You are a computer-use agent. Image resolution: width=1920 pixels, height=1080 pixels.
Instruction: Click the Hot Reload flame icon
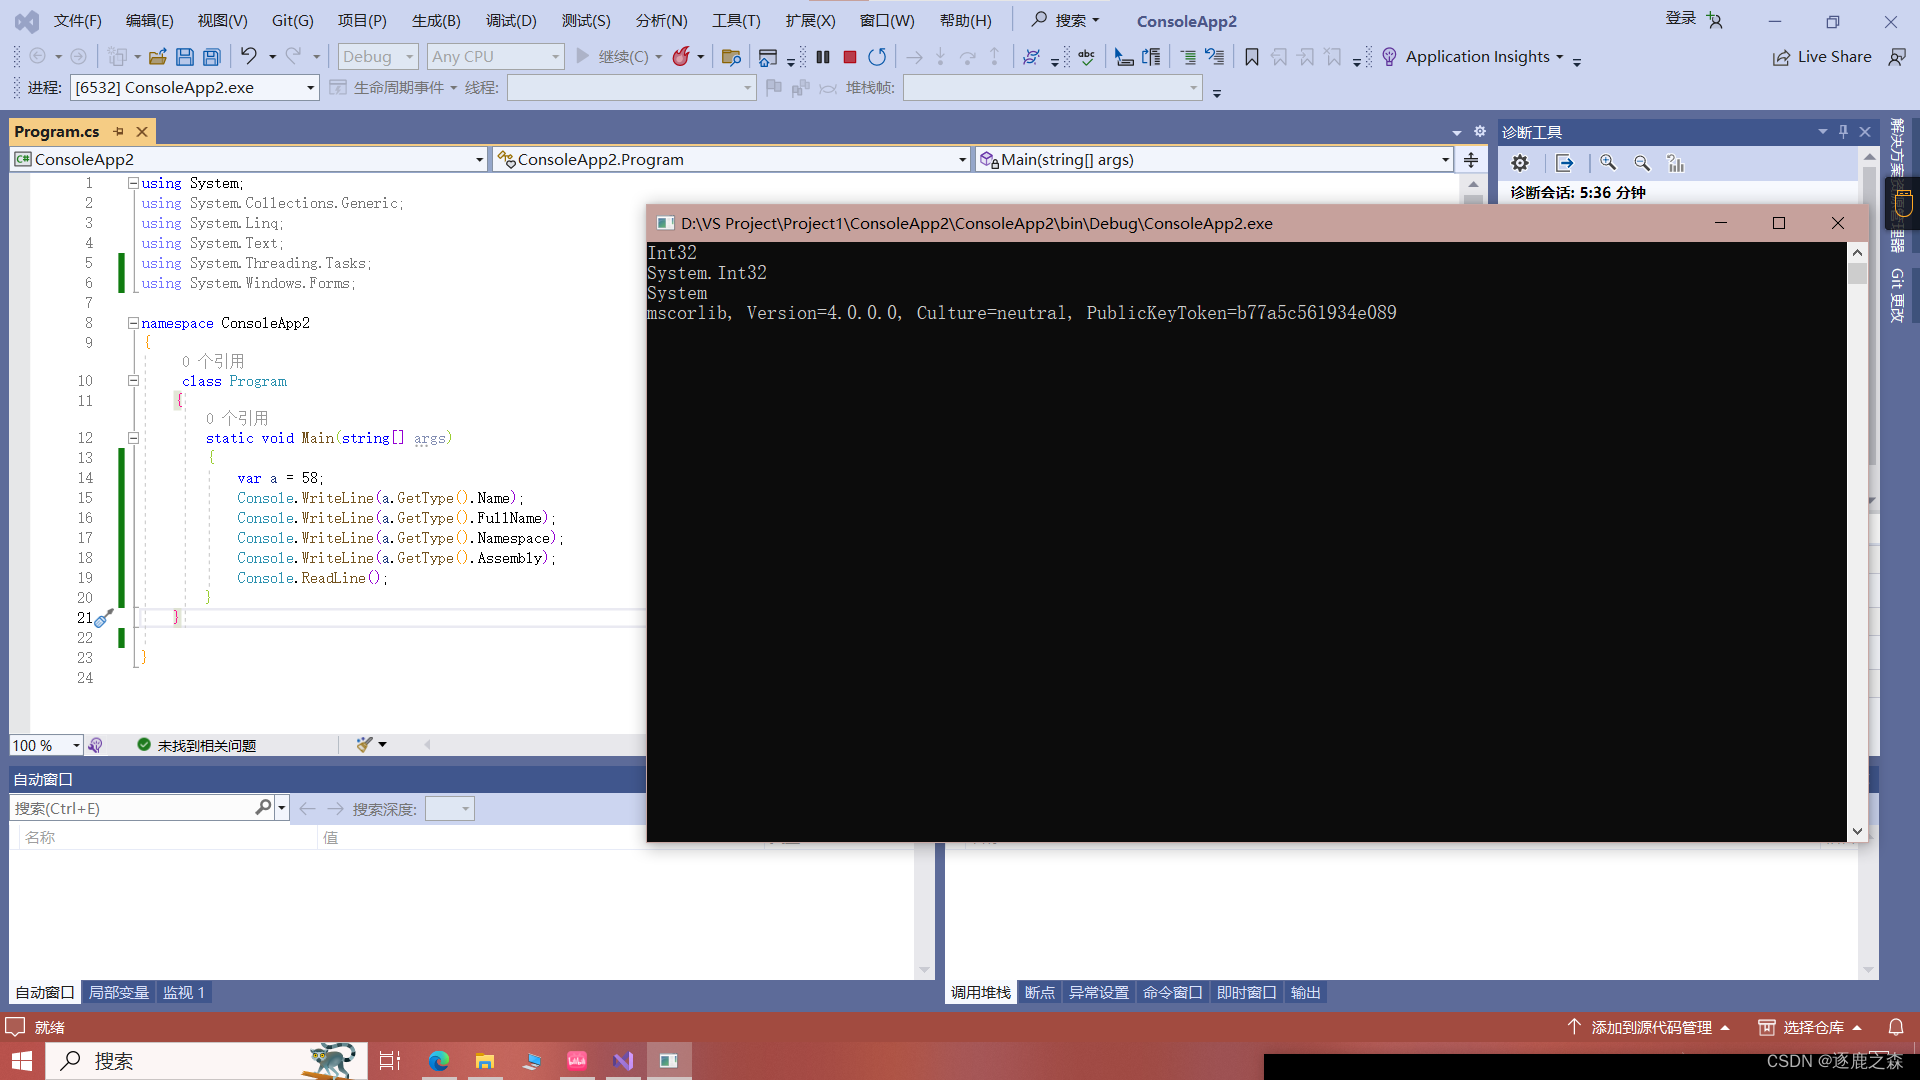pos(681,57)
